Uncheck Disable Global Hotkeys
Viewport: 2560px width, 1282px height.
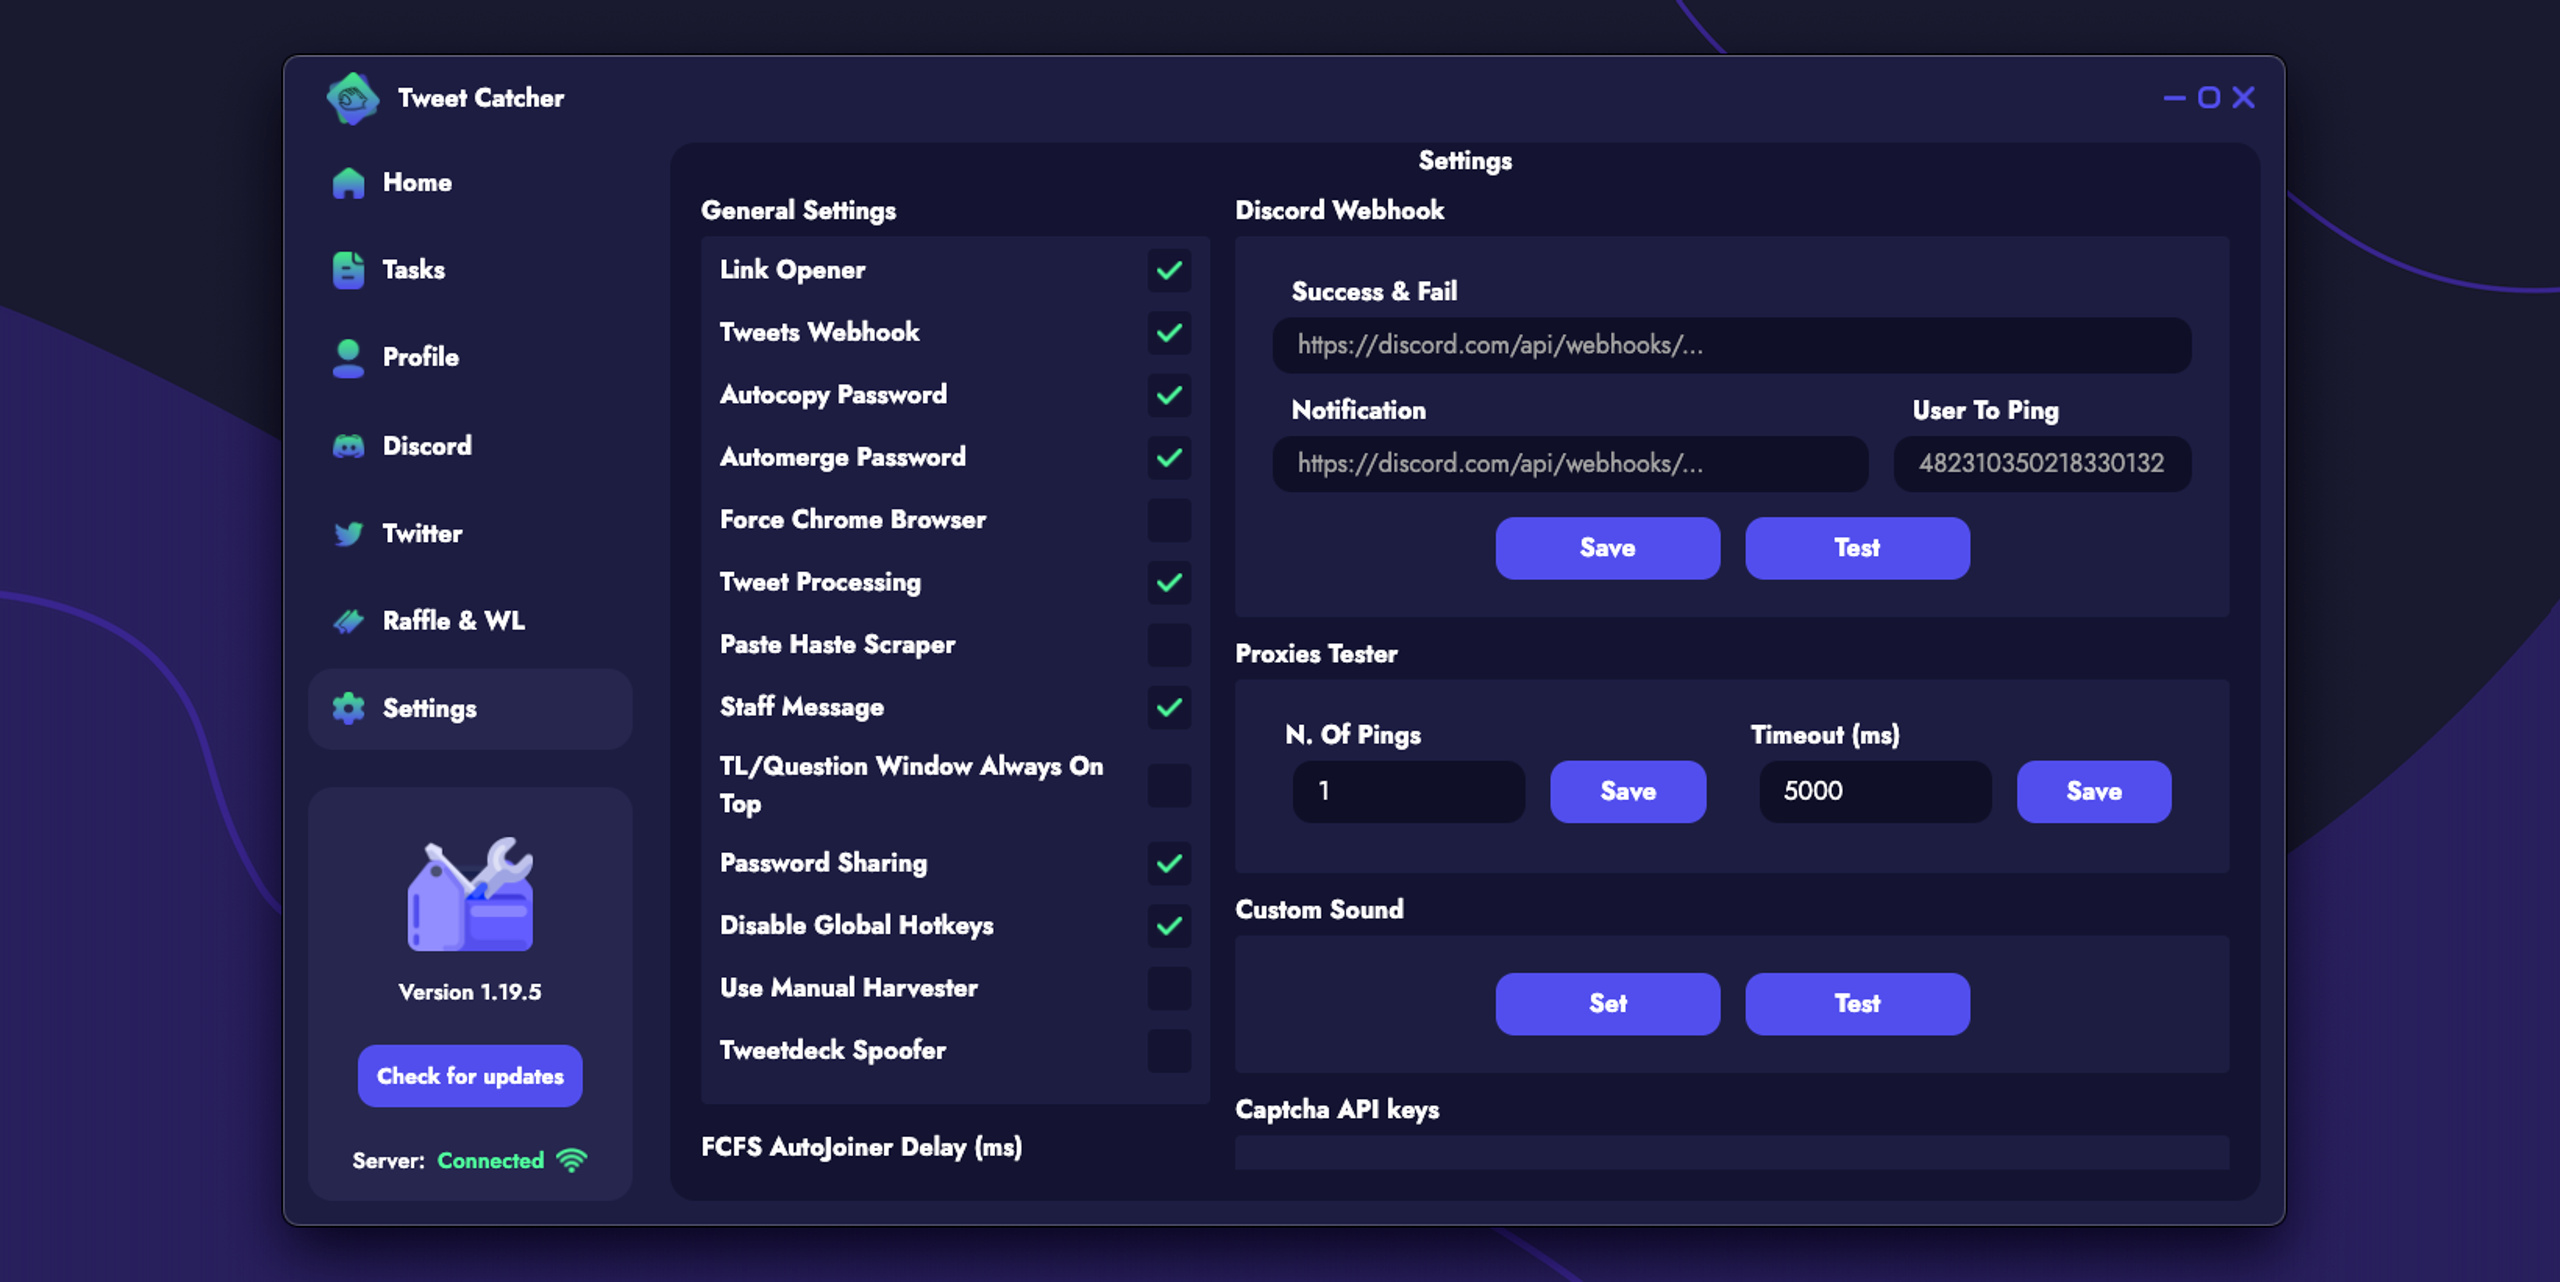[x=1169, y=926]
